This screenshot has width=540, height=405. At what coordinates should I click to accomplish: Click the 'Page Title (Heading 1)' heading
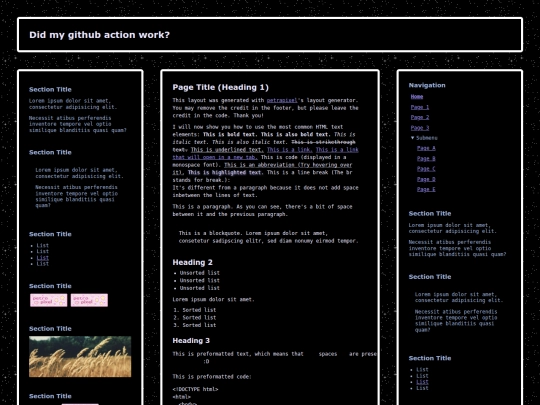[220, 87]
